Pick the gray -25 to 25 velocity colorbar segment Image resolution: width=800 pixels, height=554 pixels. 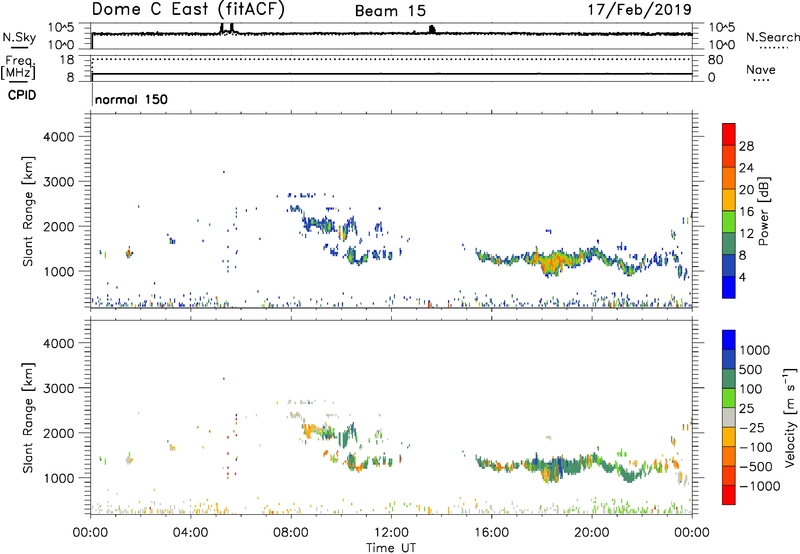pyautogui.click(x=729, y=418)
